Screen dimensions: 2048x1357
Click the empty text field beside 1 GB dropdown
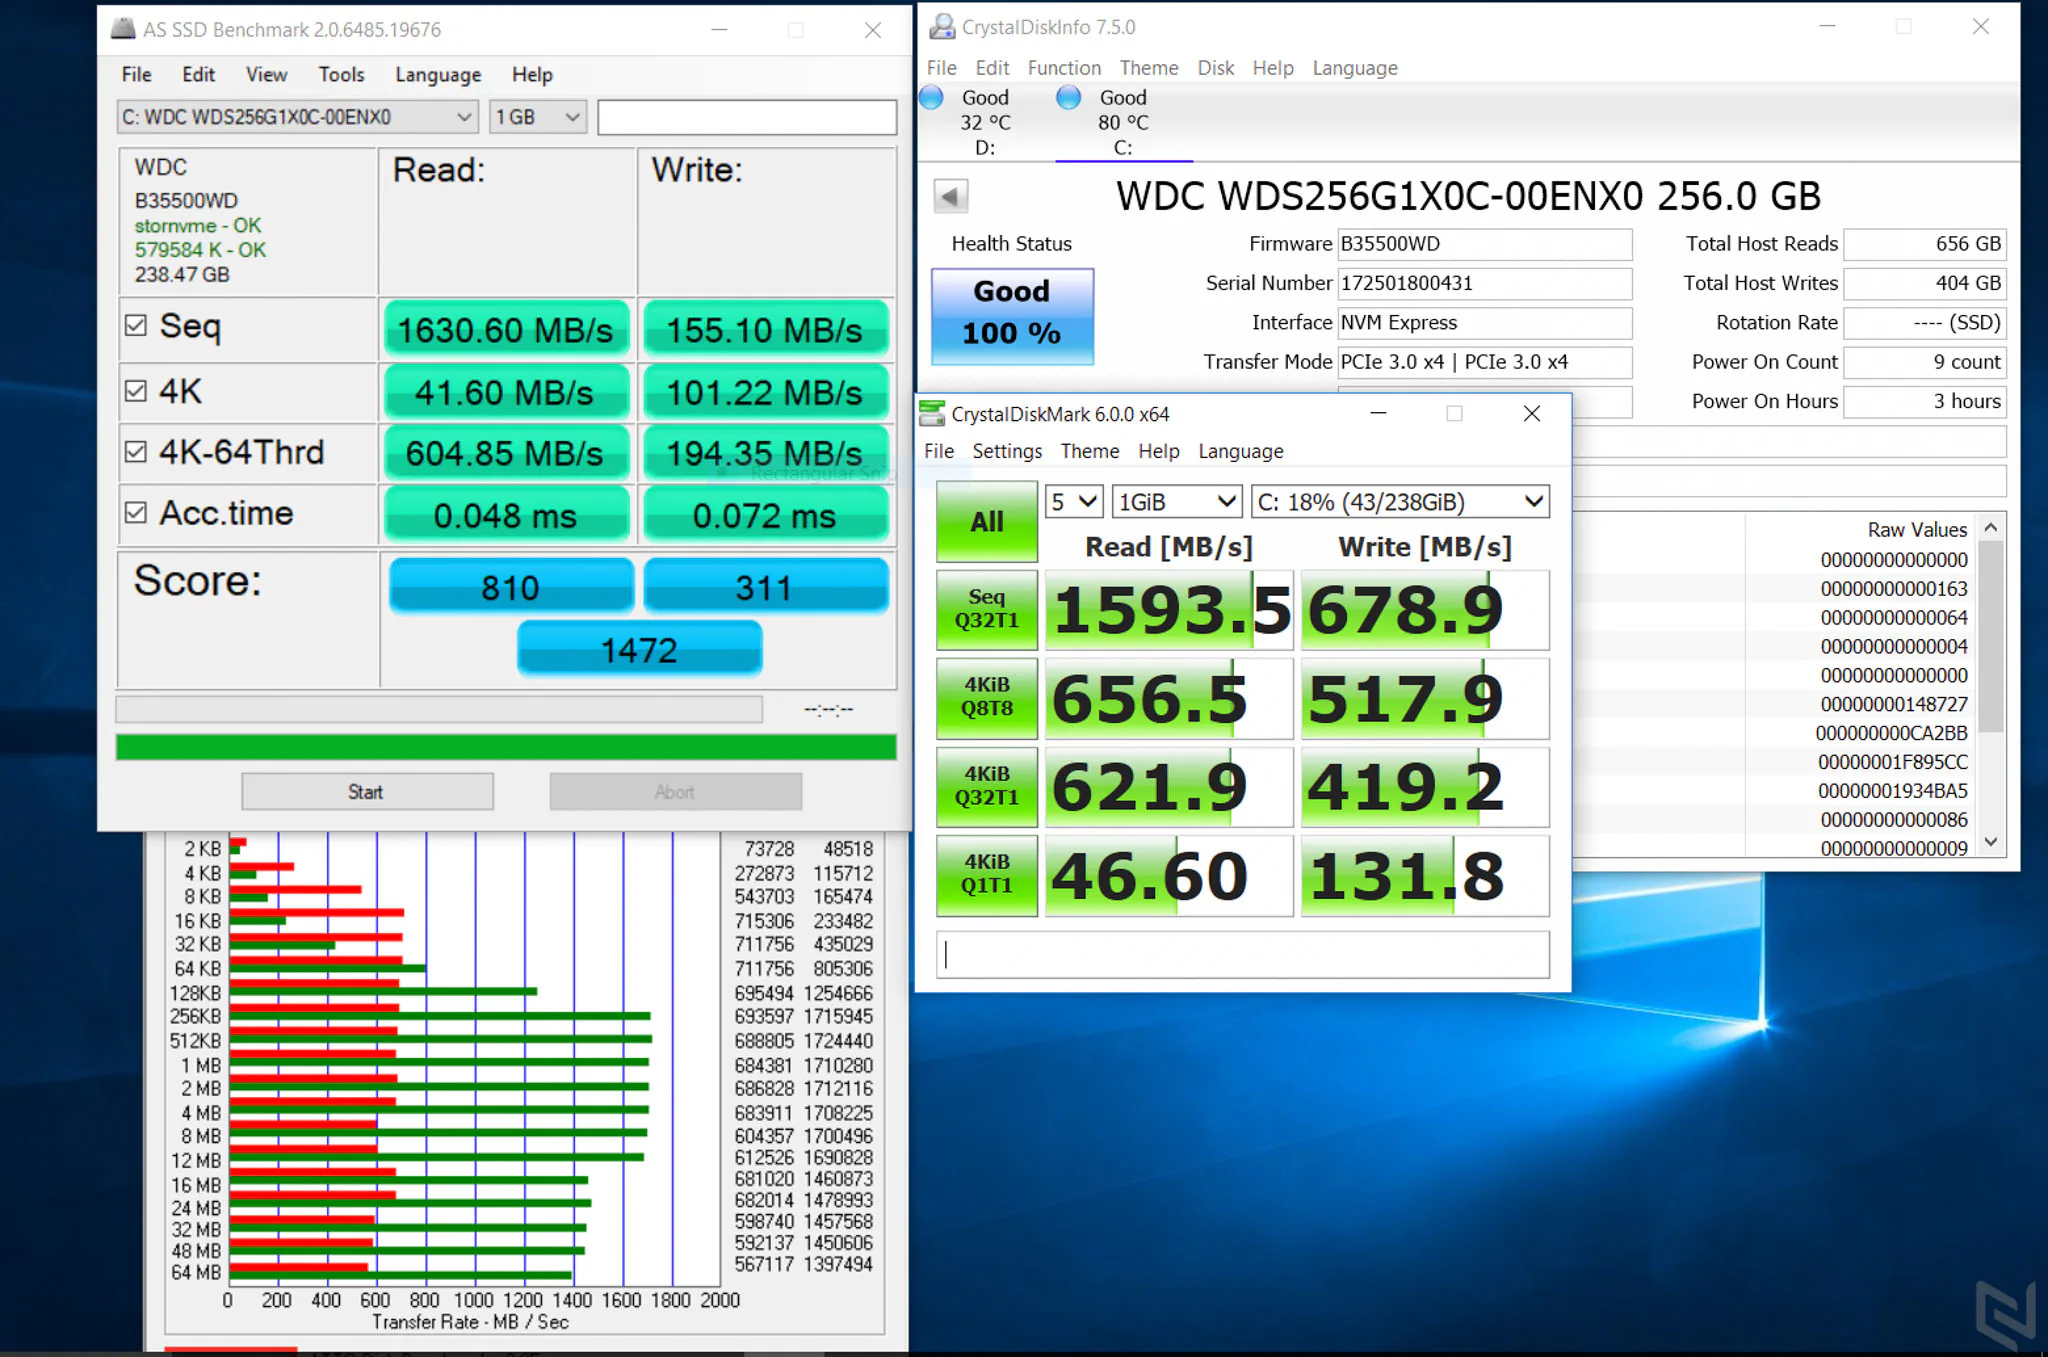pyautogui.click(x=747, y=117)
